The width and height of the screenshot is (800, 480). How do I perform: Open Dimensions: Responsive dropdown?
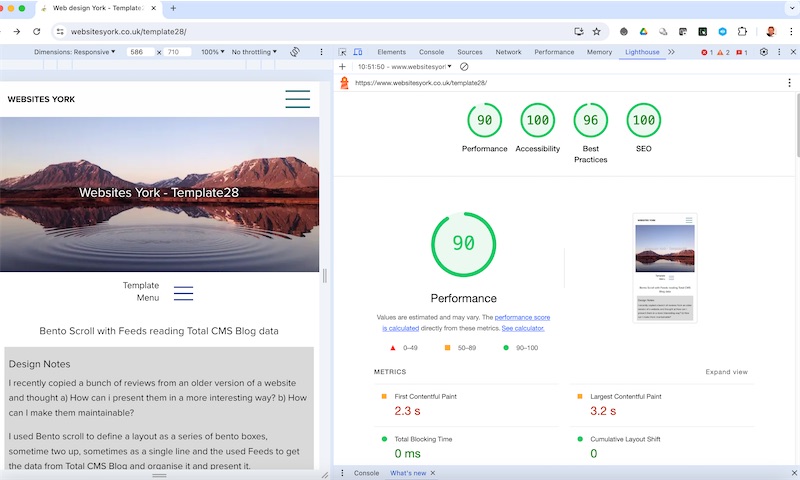click(x=74, y=52)
